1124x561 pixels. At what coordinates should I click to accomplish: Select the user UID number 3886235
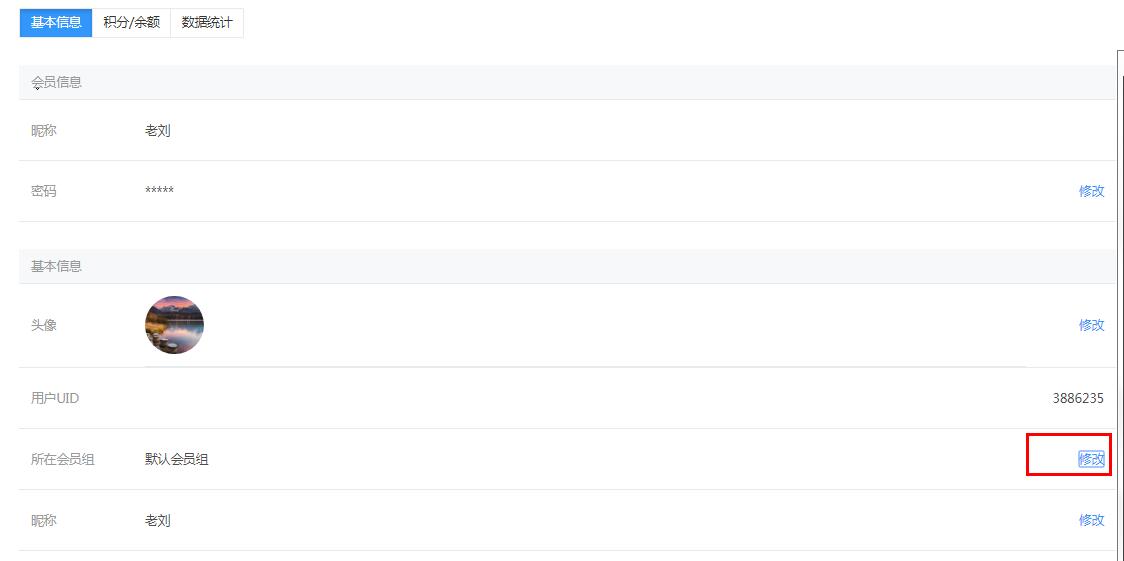coord(1077,398)
